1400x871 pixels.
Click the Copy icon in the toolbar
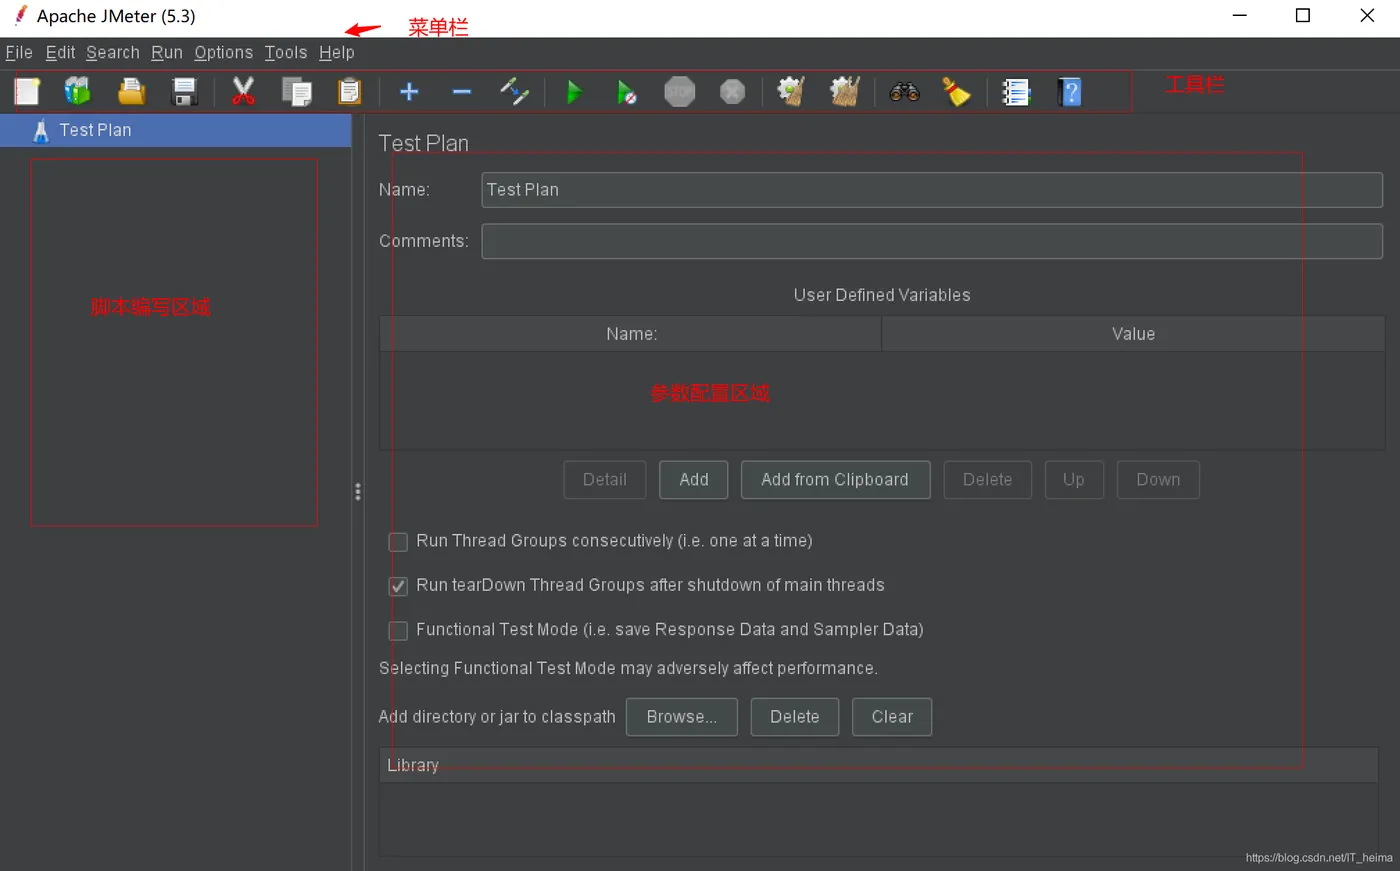(x=297, y=92)
